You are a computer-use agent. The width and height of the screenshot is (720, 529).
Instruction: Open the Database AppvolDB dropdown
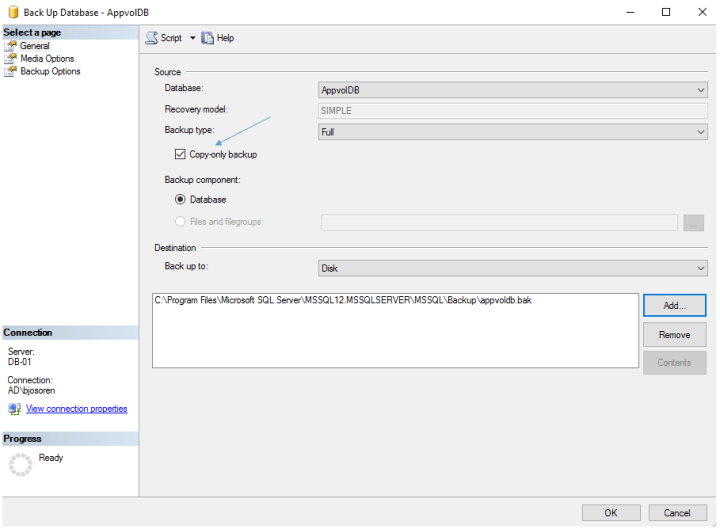(x=513, y=90)
